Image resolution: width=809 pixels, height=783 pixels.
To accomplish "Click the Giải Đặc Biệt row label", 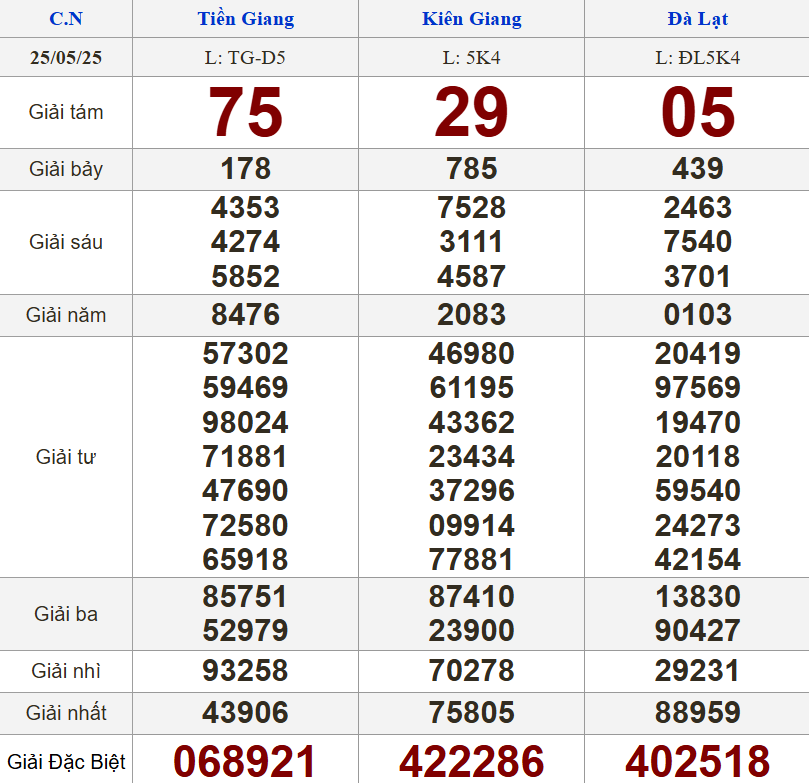I will coord(66,762).
